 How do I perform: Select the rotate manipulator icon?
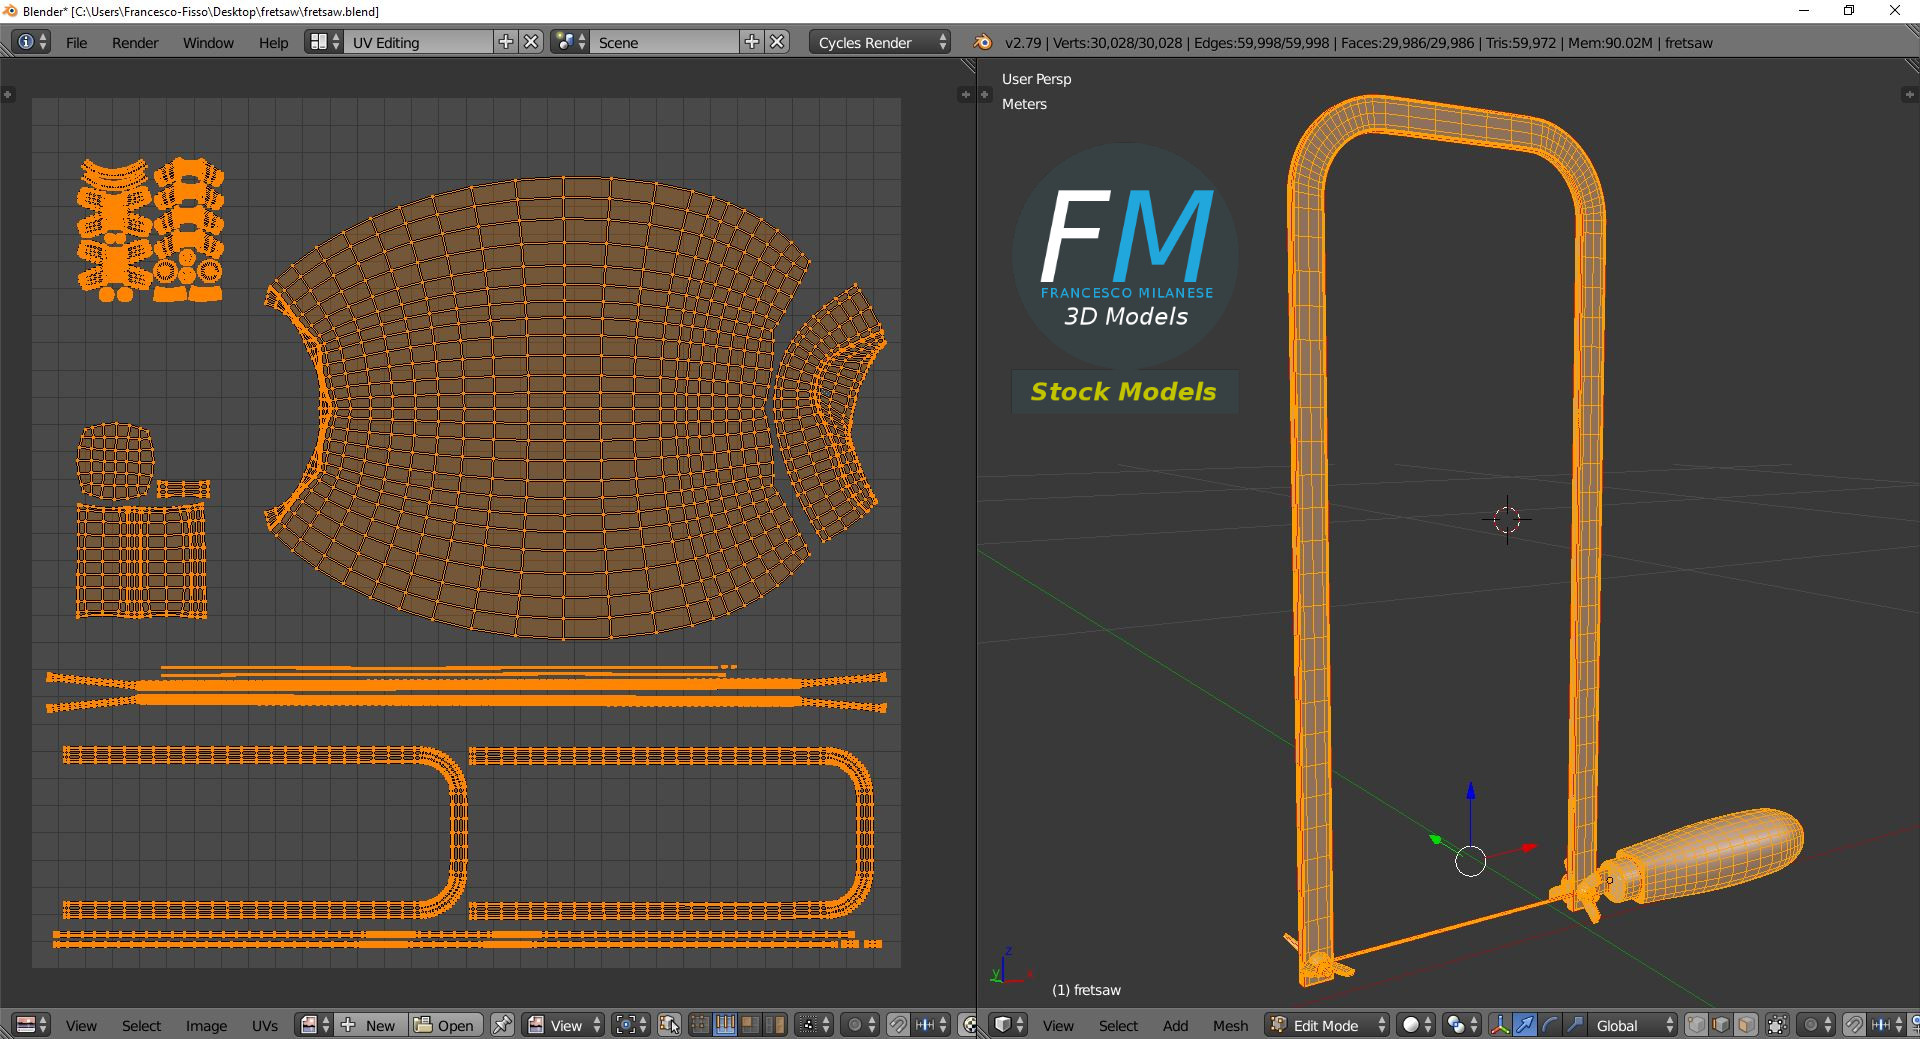(x=1549, y=1025)
